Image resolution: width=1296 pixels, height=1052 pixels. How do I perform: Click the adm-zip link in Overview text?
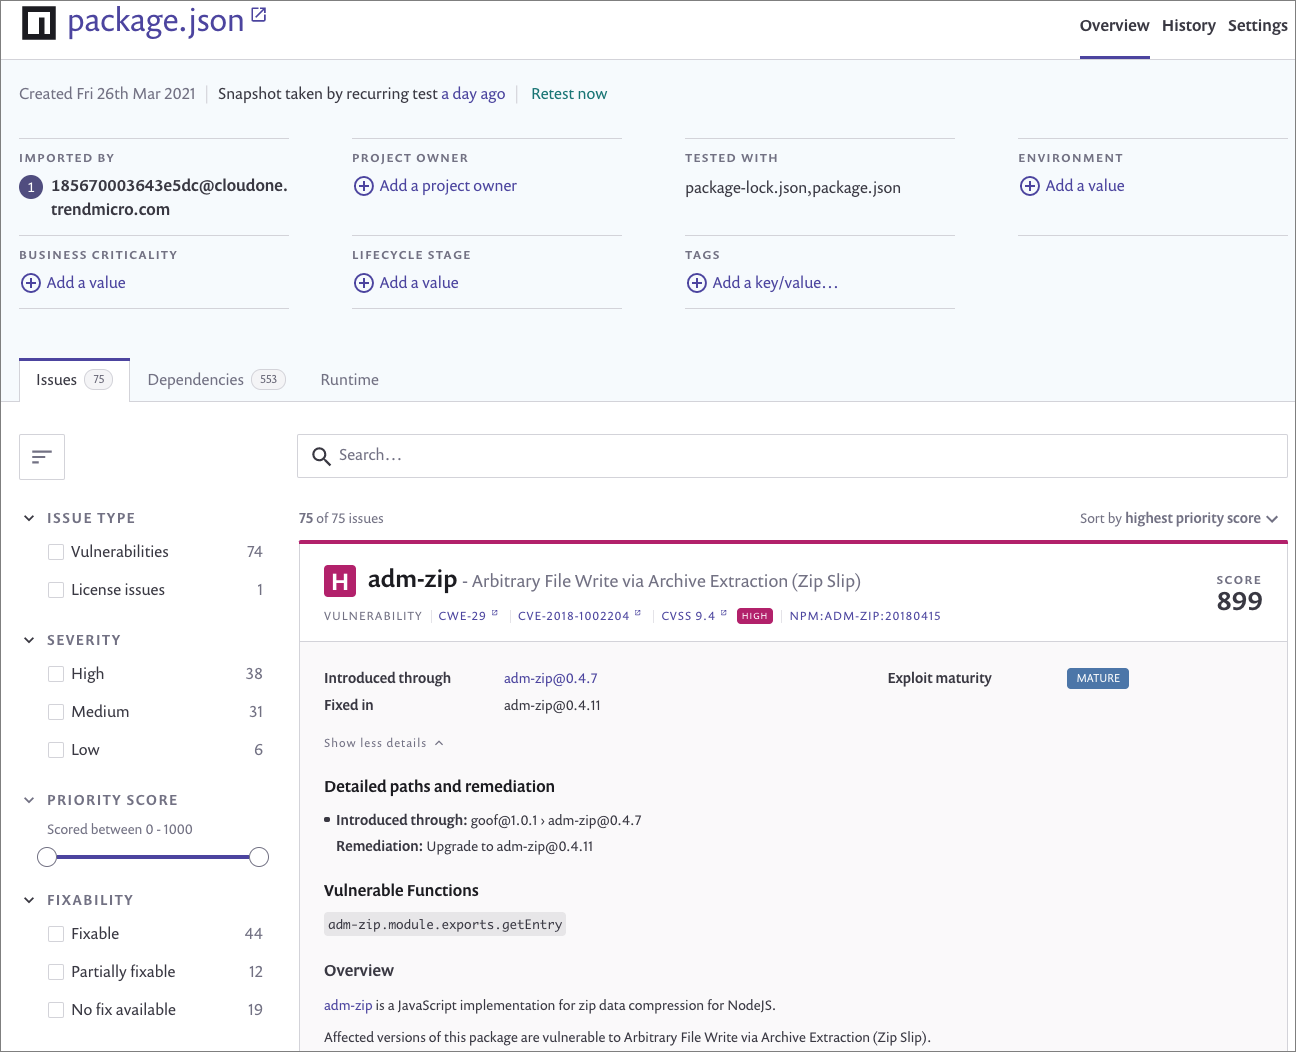pyautogui.click(x=348, y=1006)
